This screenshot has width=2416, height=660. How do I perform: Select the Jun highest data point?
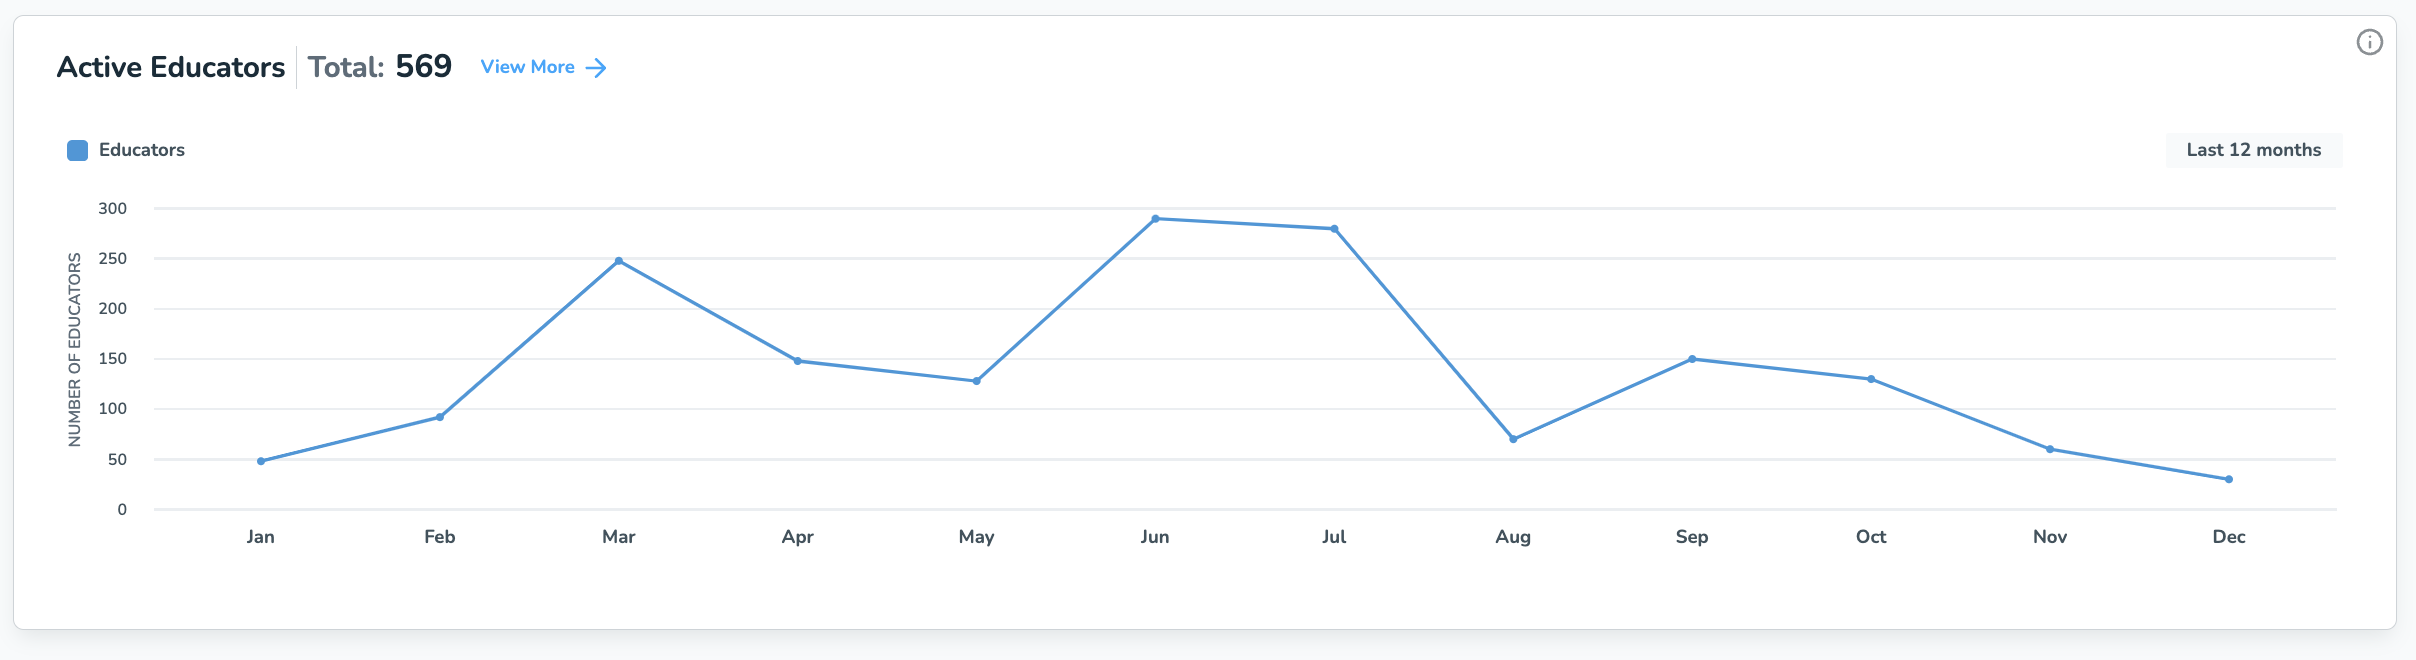coord(1155,219)
